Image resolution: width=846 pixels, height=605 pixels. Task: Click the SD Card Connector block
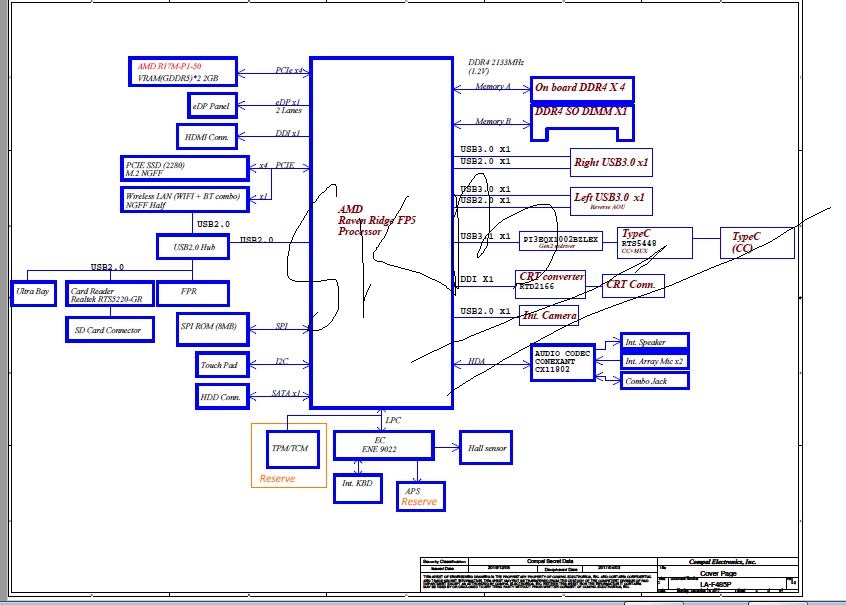tap(110, 329)
